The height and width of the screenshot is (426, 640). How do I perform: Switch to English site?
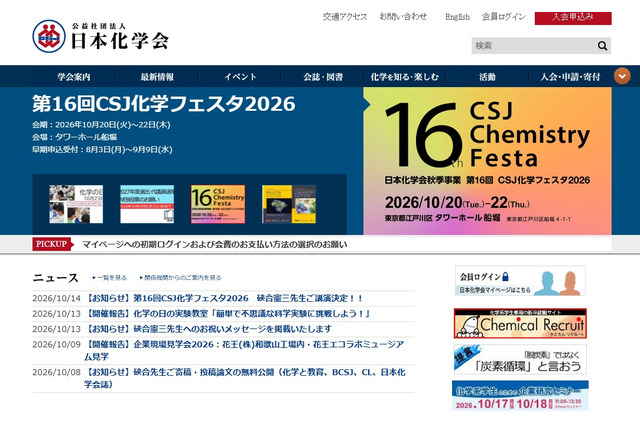457,17
